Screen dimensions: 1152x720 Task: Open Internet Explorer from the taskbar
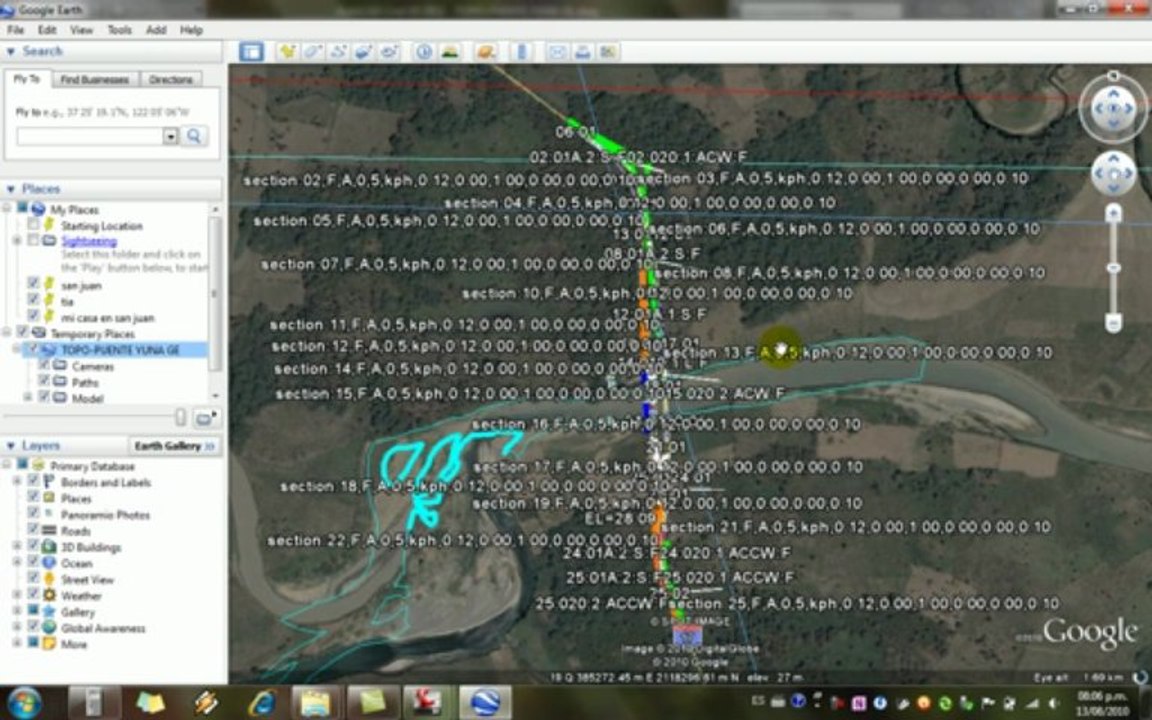click(x=262, y=702)
